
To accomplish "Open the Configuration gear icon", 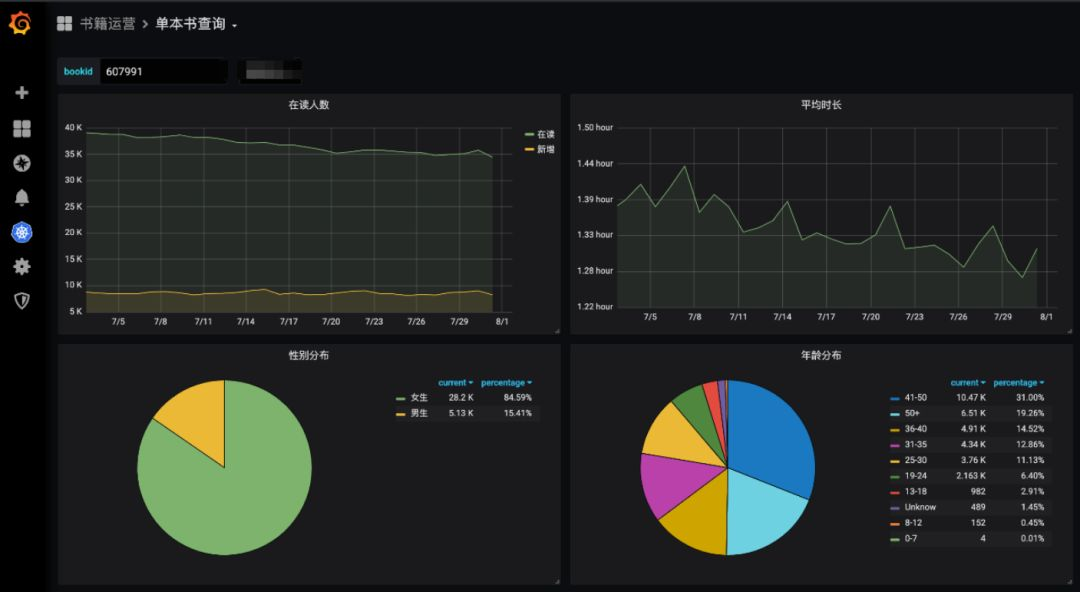I will 22,267.
